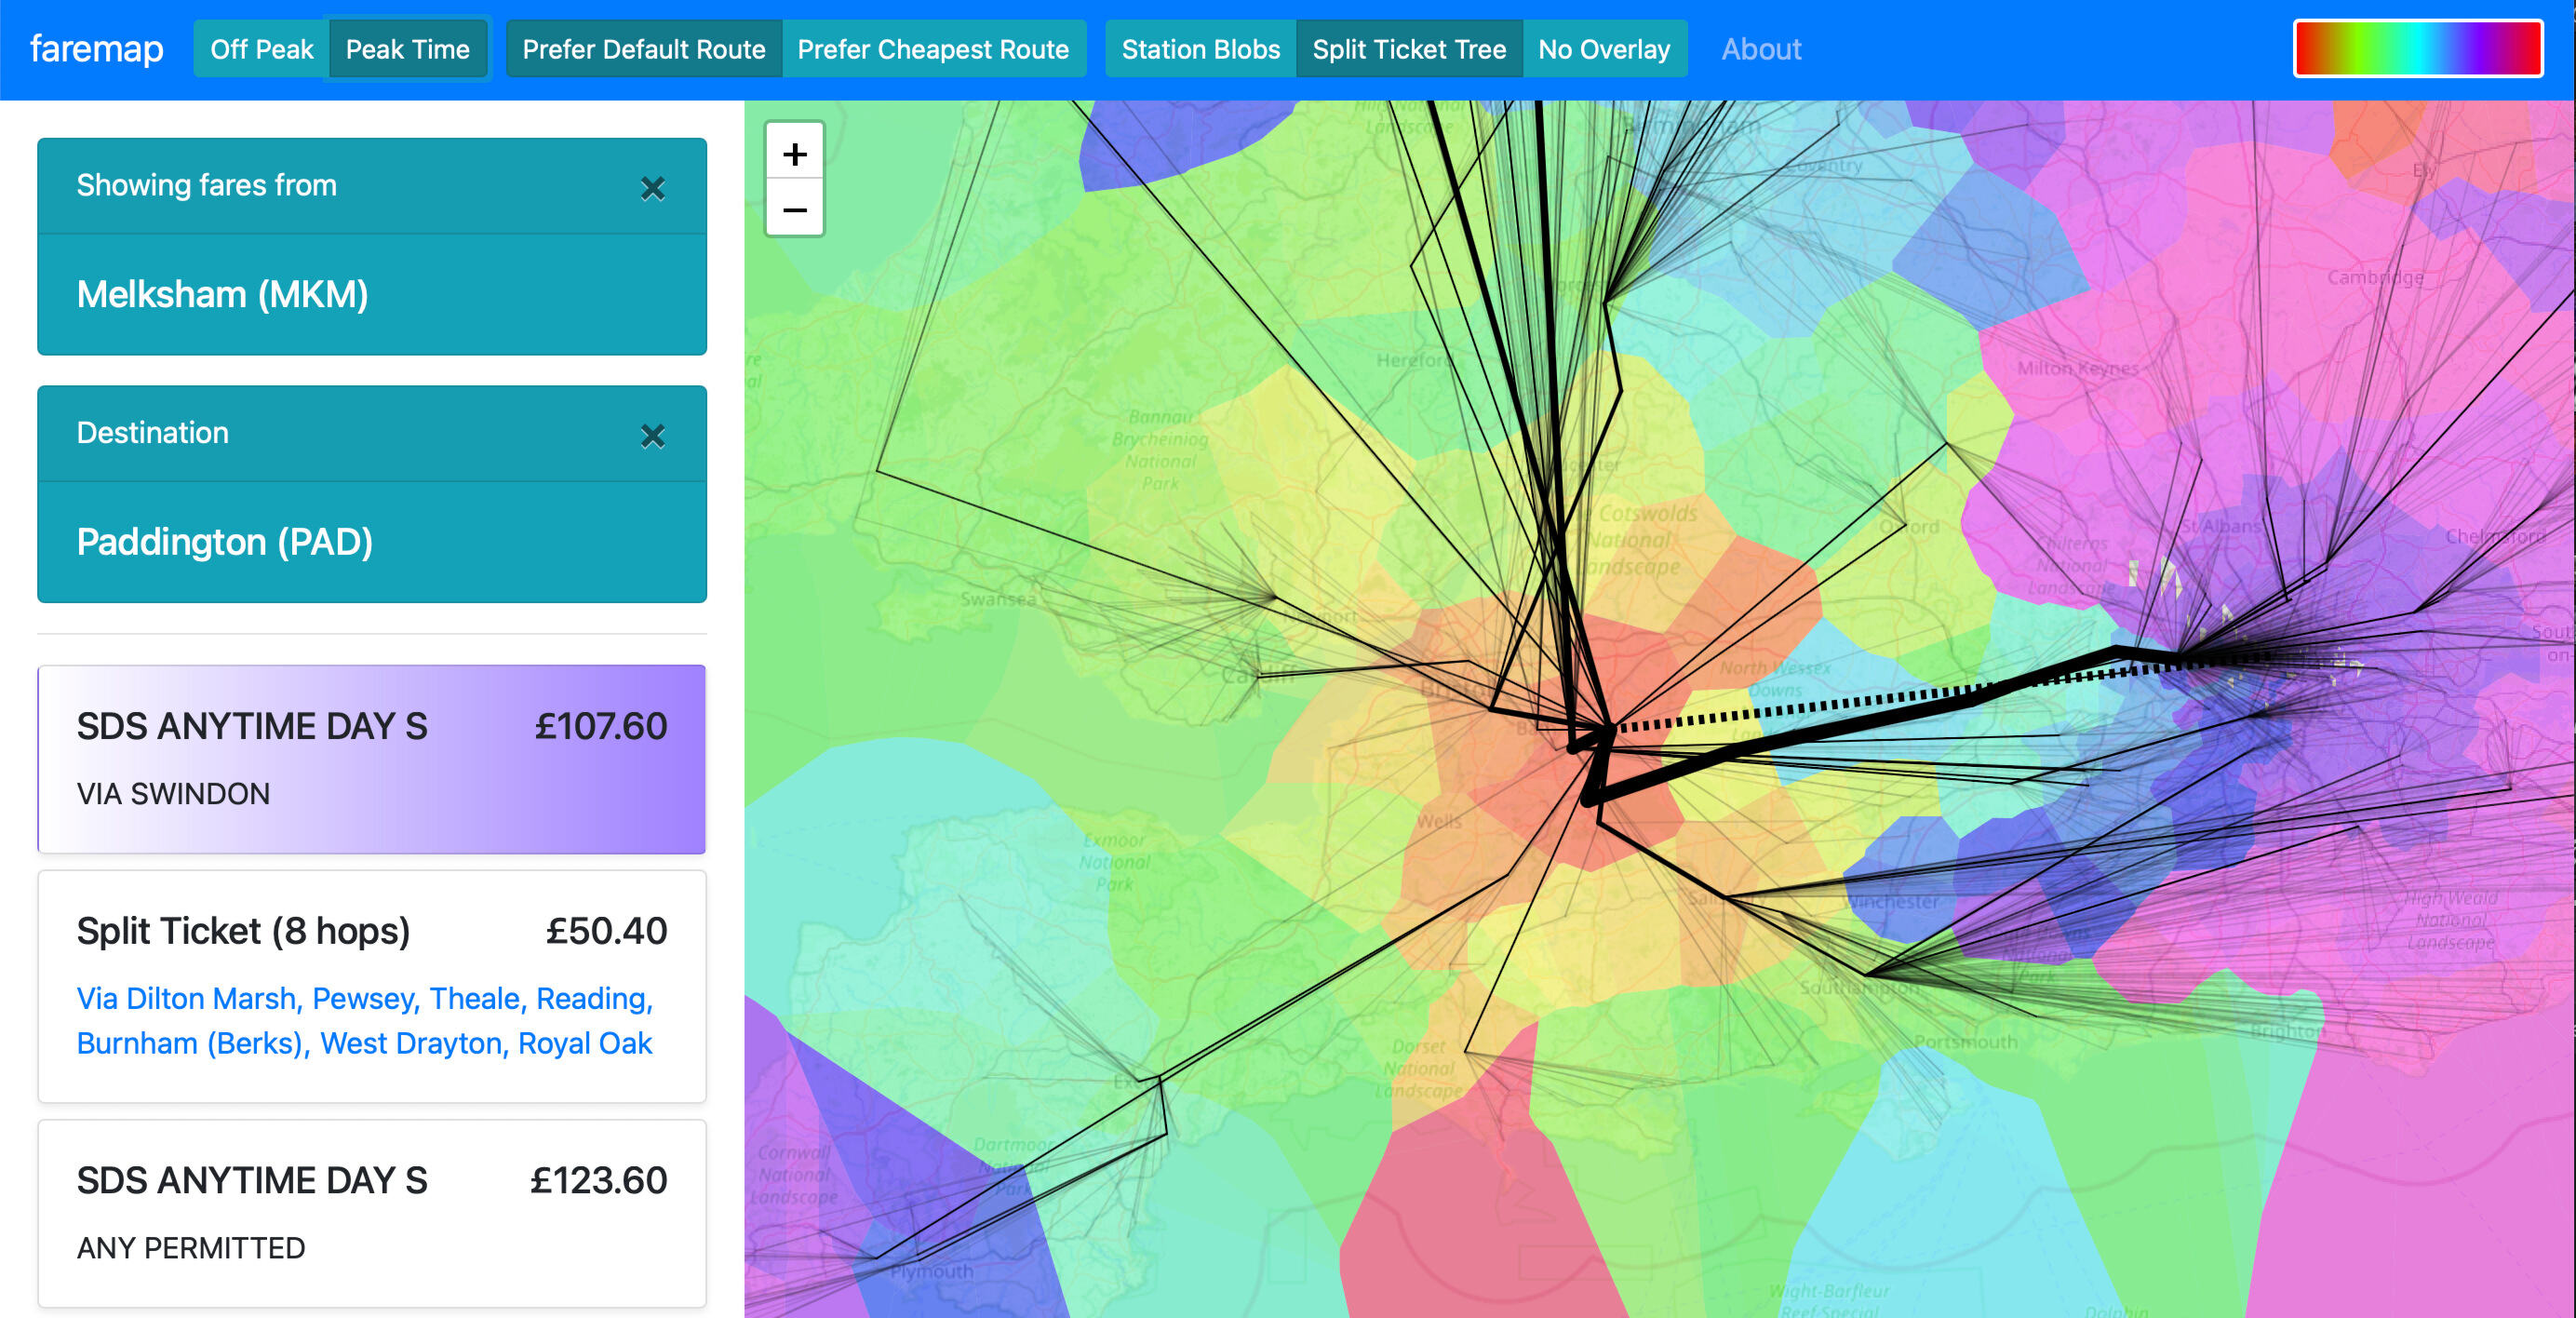Zoom out of the map
The height and width of the screenshot is (1318, 2576).
click(x=794, y=210)
